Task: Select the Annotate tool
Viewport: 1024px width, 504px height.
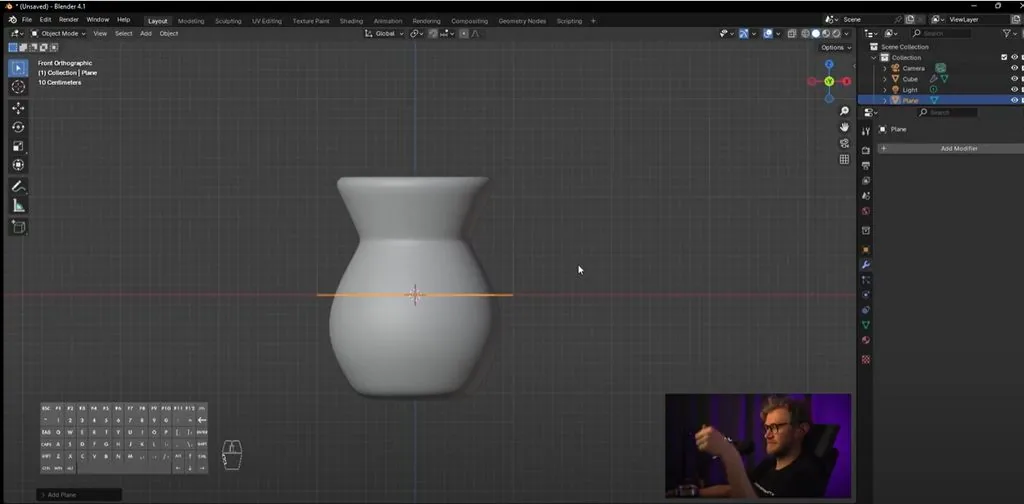Action: [x=18, y=187]
